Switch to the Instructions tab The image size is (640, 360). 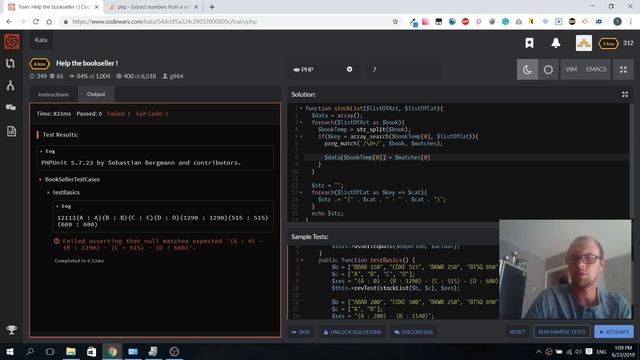pyautogui.click(x=53, y=94)
